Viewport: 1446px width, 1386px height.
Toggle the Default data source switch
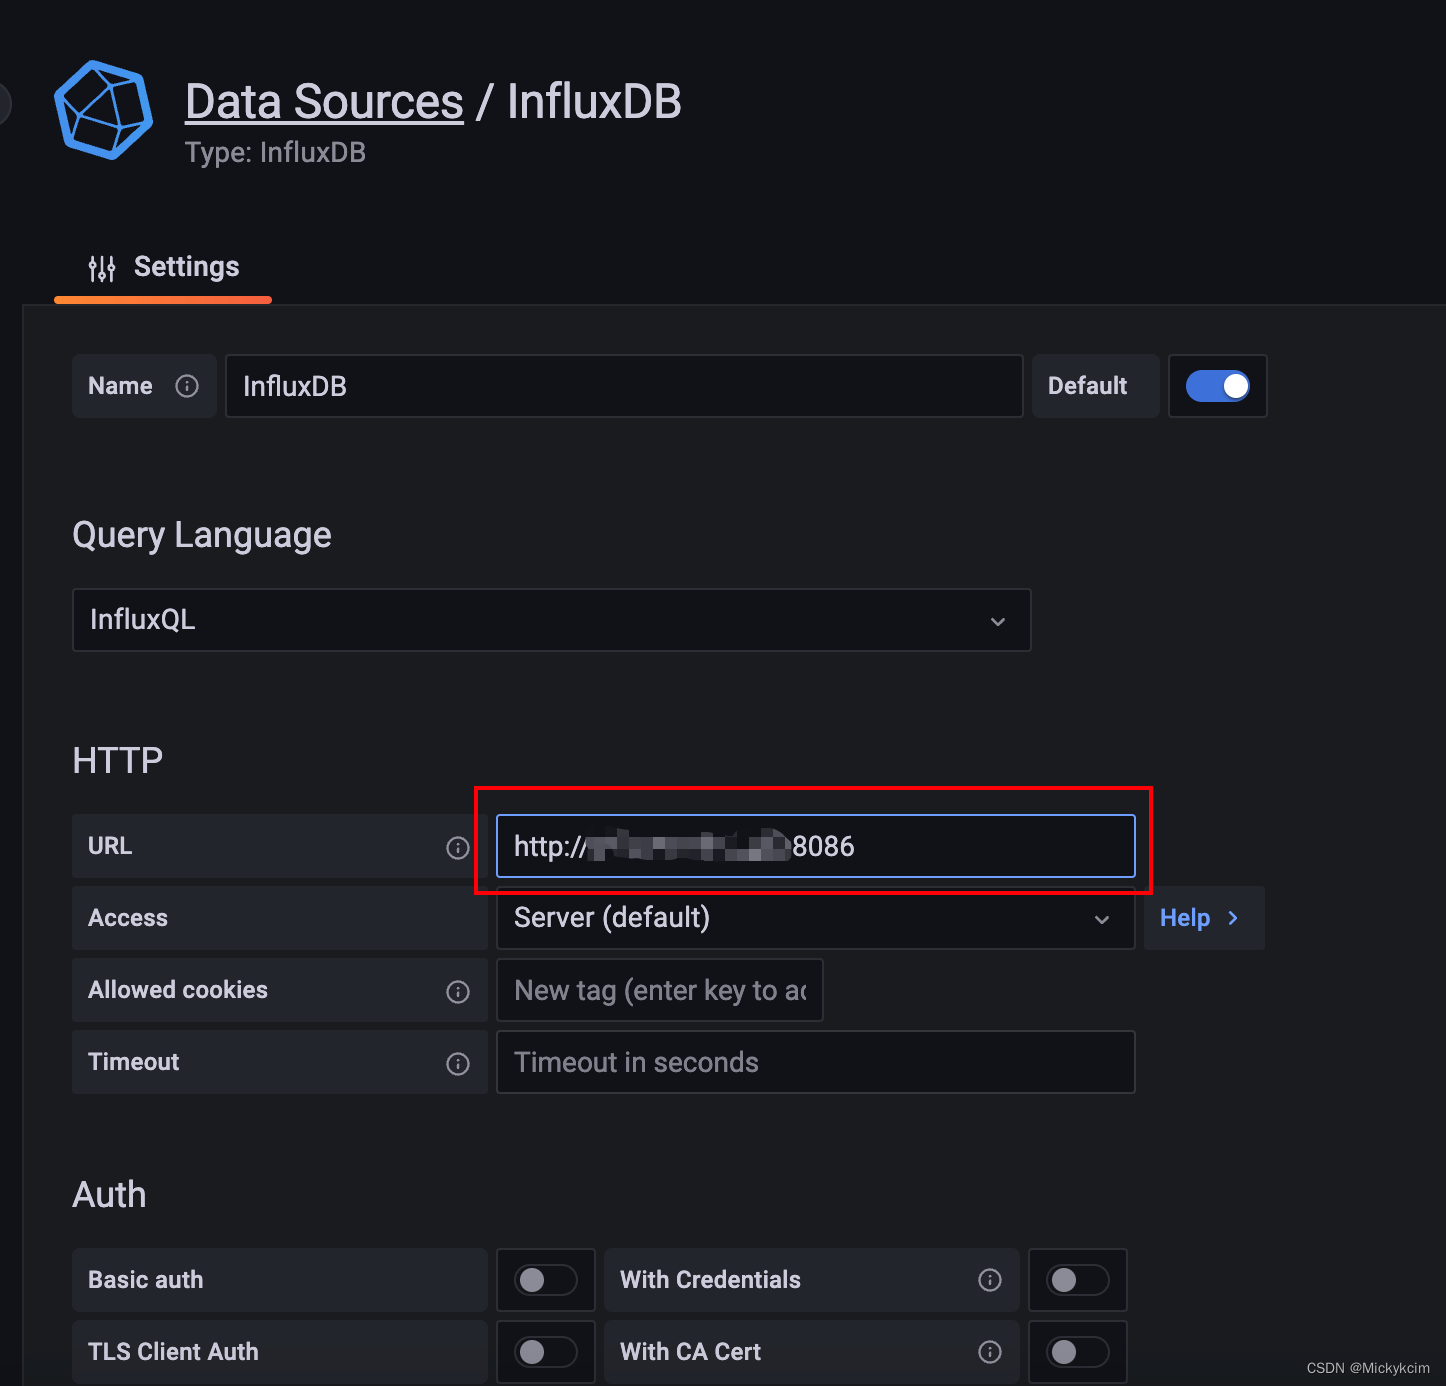pos(1217,386)
